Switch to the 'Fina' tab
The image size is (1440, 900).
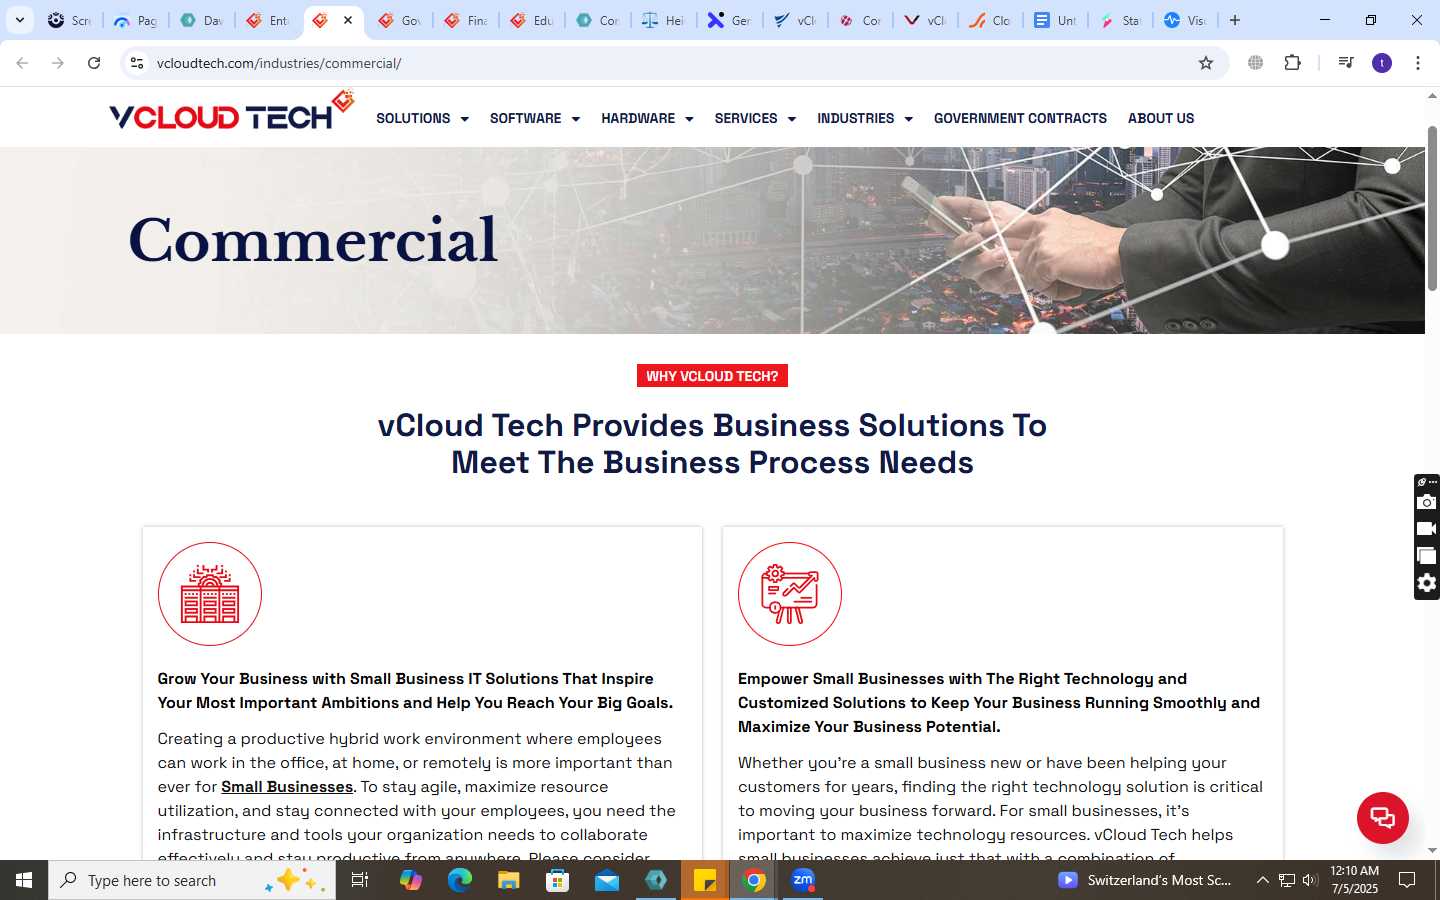pyautogui.click(x=465, y=20)
